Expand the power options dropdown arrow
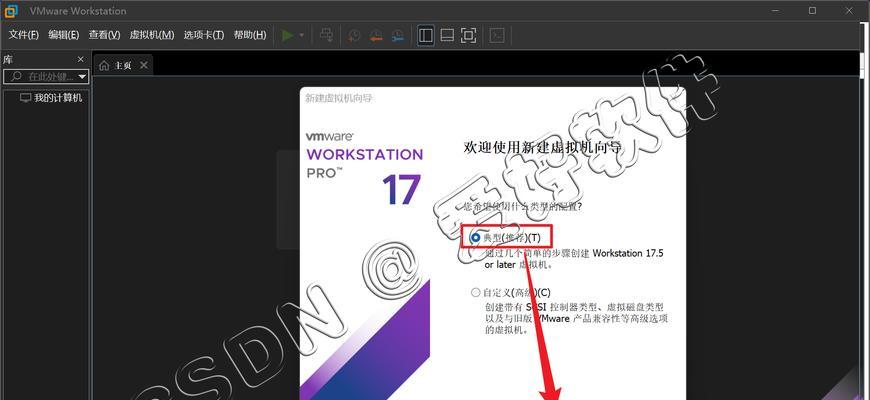The width and height of the screenshot is (870, 400). click(x=302, y=36)
